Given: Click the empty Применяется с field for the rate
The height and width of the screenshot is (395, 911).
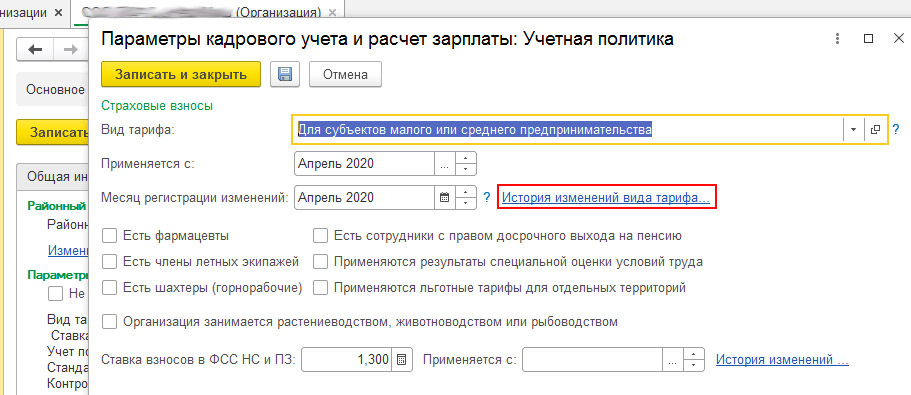Looking at the screenshot, I should point(593,360).
